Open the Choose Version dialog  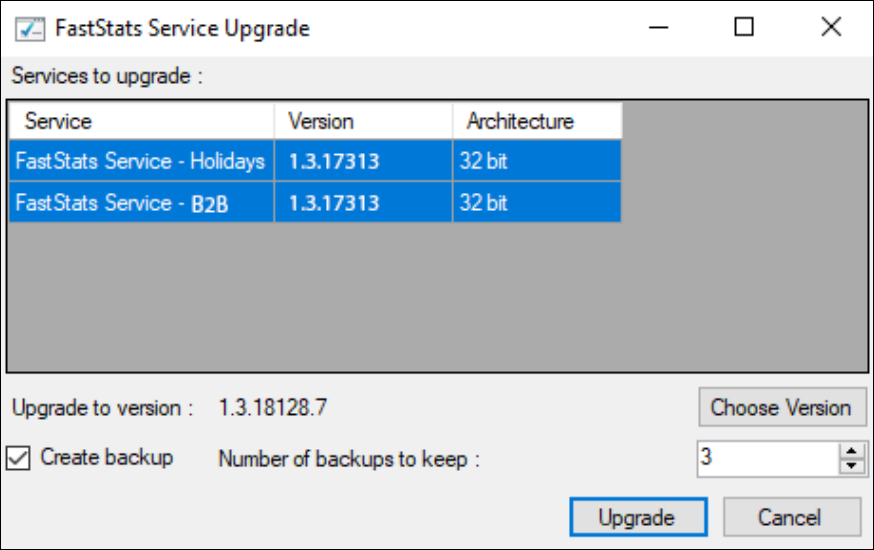click(782, 407)
